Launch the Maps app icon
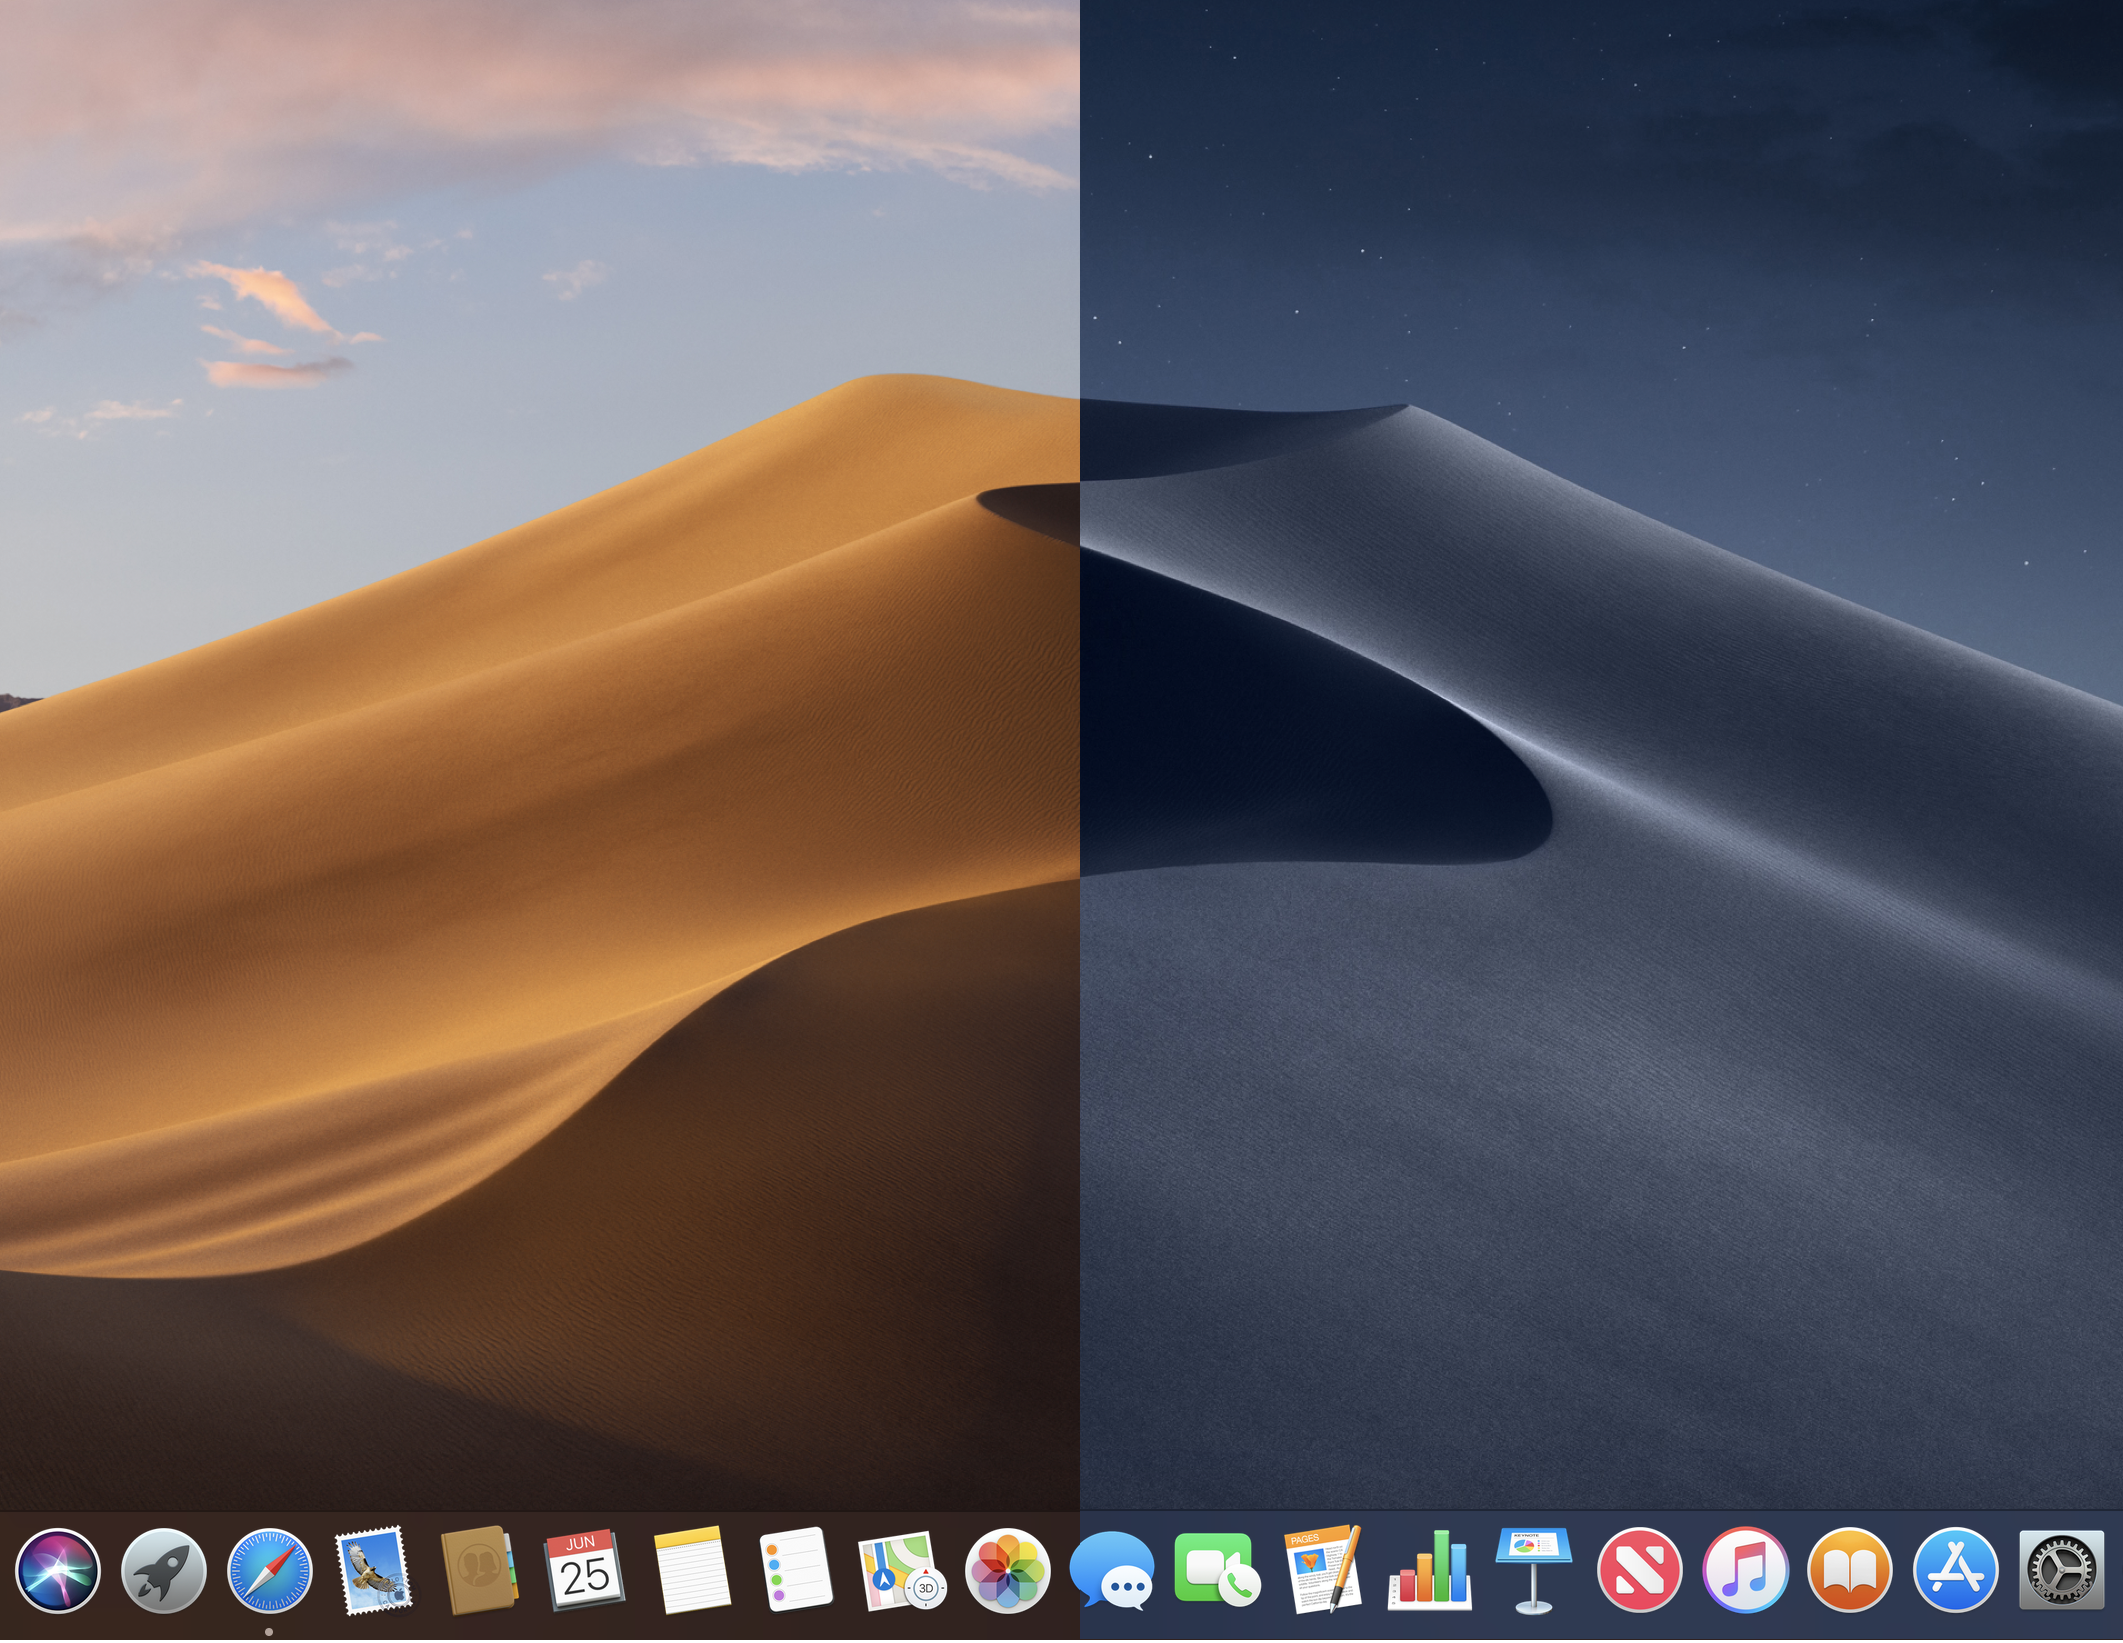This screenshot has width=2123, height=1643. tap(900, 1571)
